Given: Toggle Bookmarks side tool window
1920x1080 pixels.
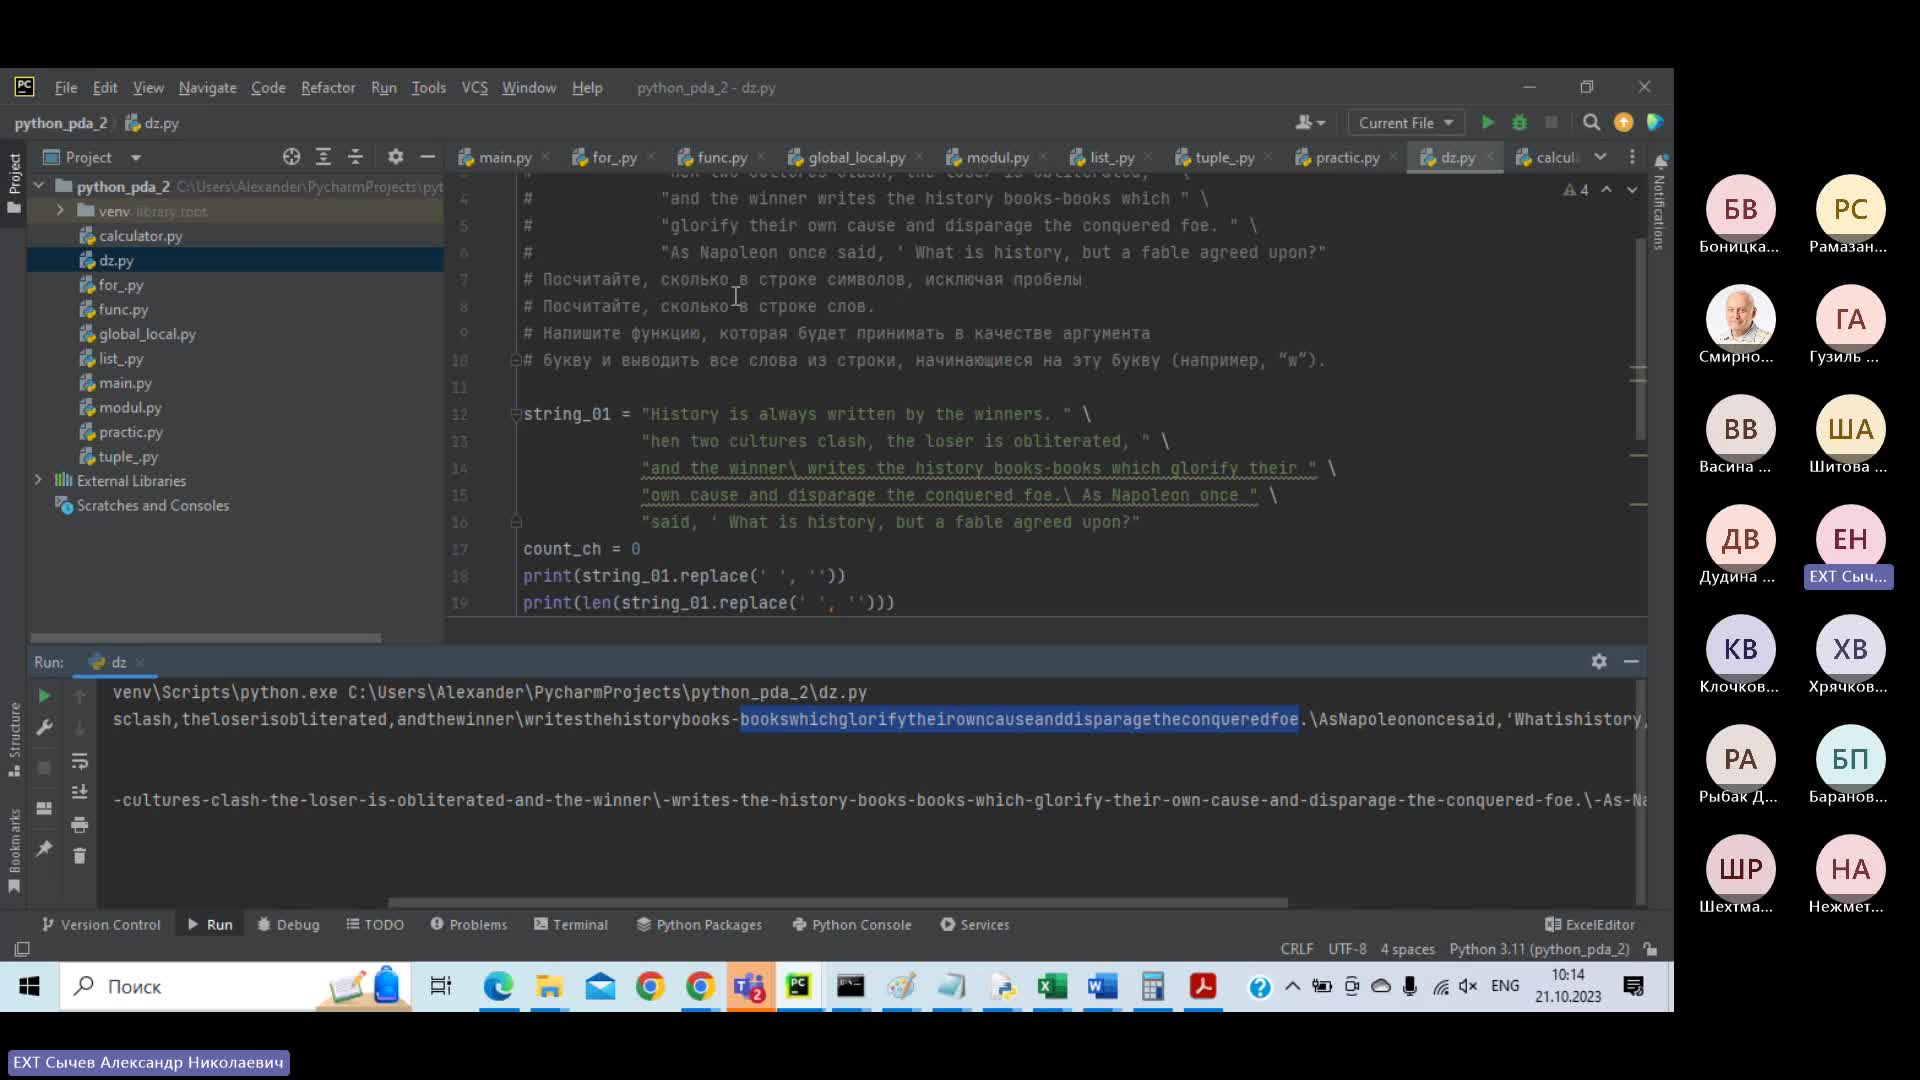Looking at the screenshot, I should [x=14, y=851].
